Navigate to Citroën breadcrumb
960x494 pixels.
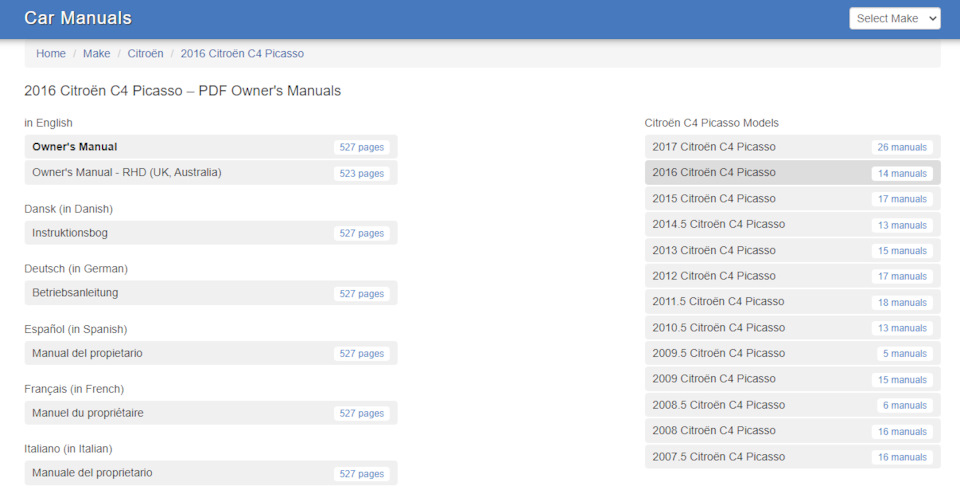[145, 53]
